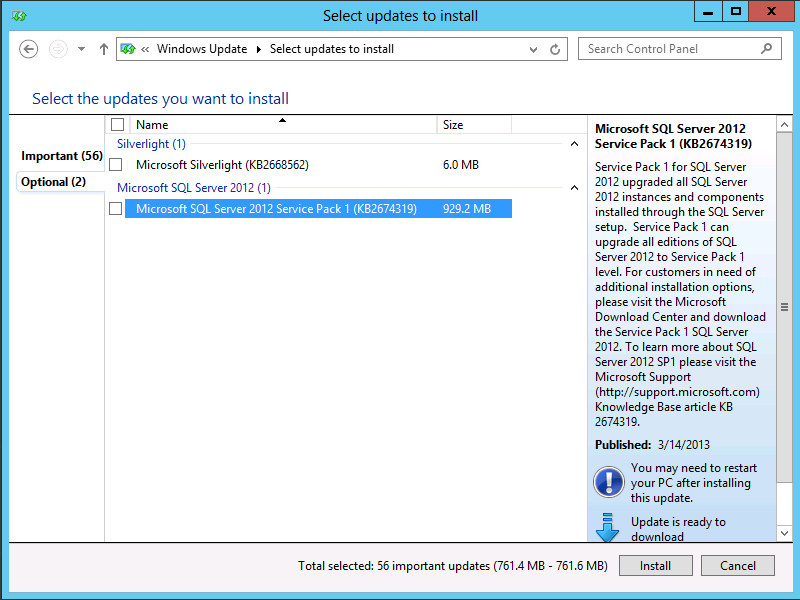Screen dimensions: 800x600
Task: Maximize the window
Action: (x=736, y=12)
